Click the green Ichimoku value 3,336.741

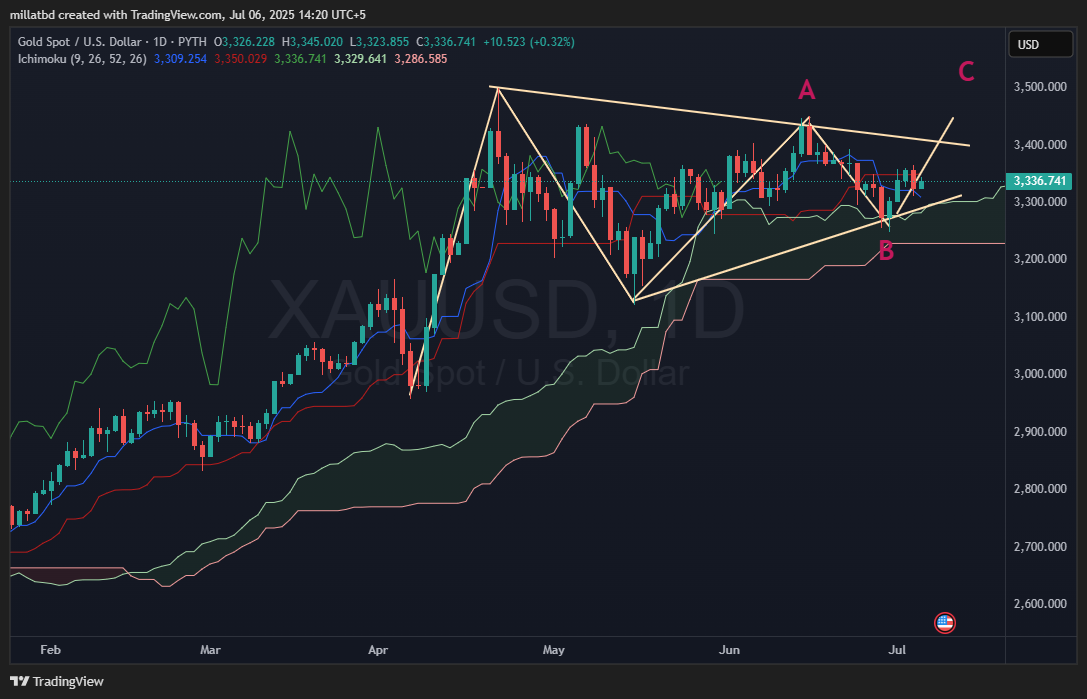tap(300, 59)
